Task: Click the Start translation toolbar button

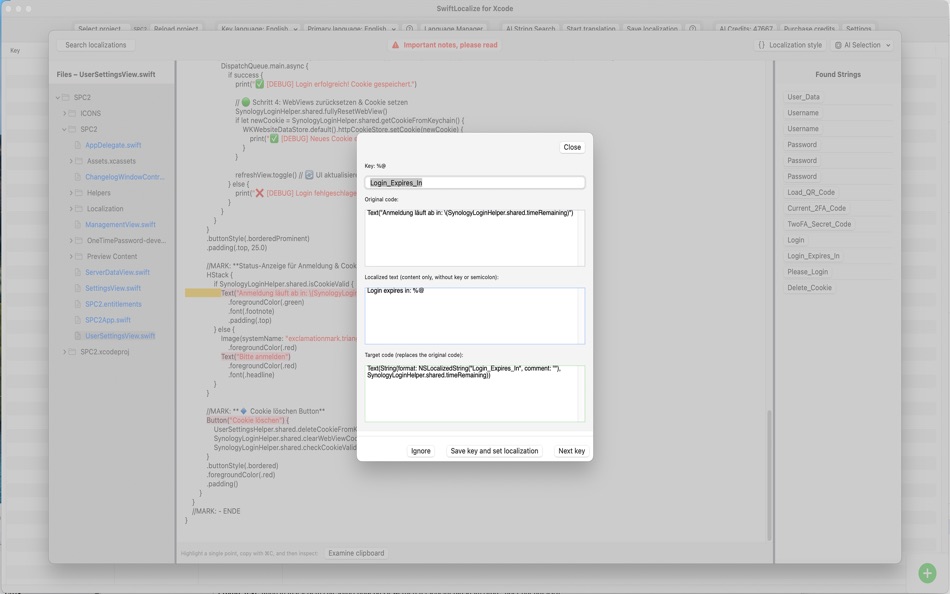Action: [x=590, y=28]
